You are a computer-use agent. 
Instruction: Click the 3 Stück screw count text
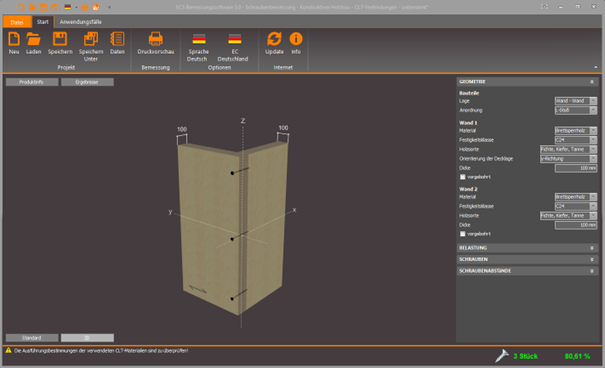click(525, 356)
